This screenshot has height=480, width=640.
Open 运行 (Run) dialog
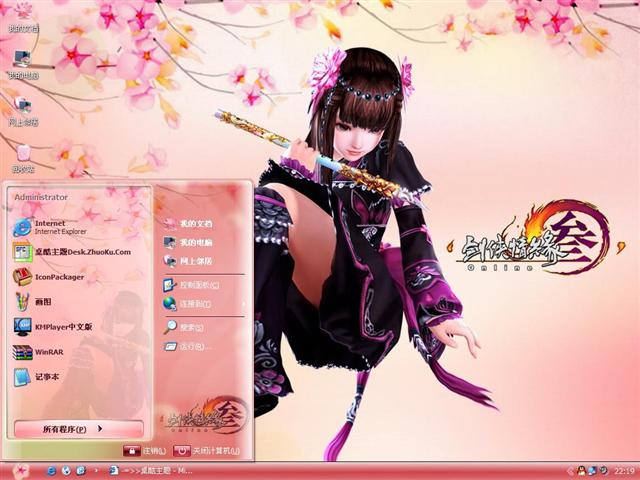click(187, 347)
